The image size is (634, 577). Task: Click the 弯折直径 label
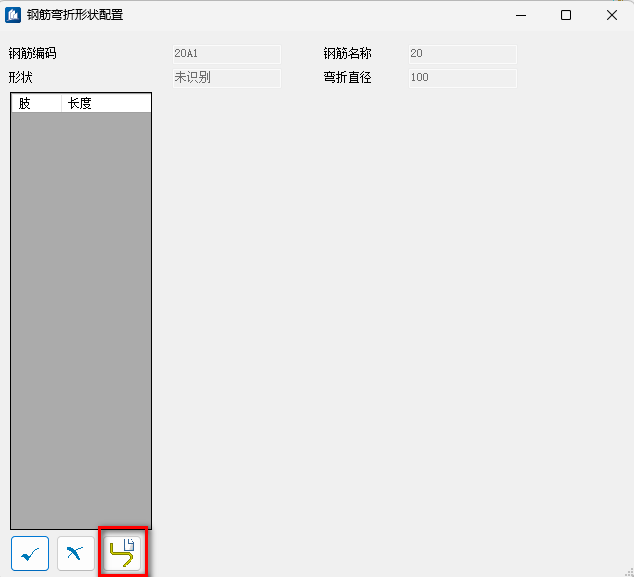(x=347, y=77)
